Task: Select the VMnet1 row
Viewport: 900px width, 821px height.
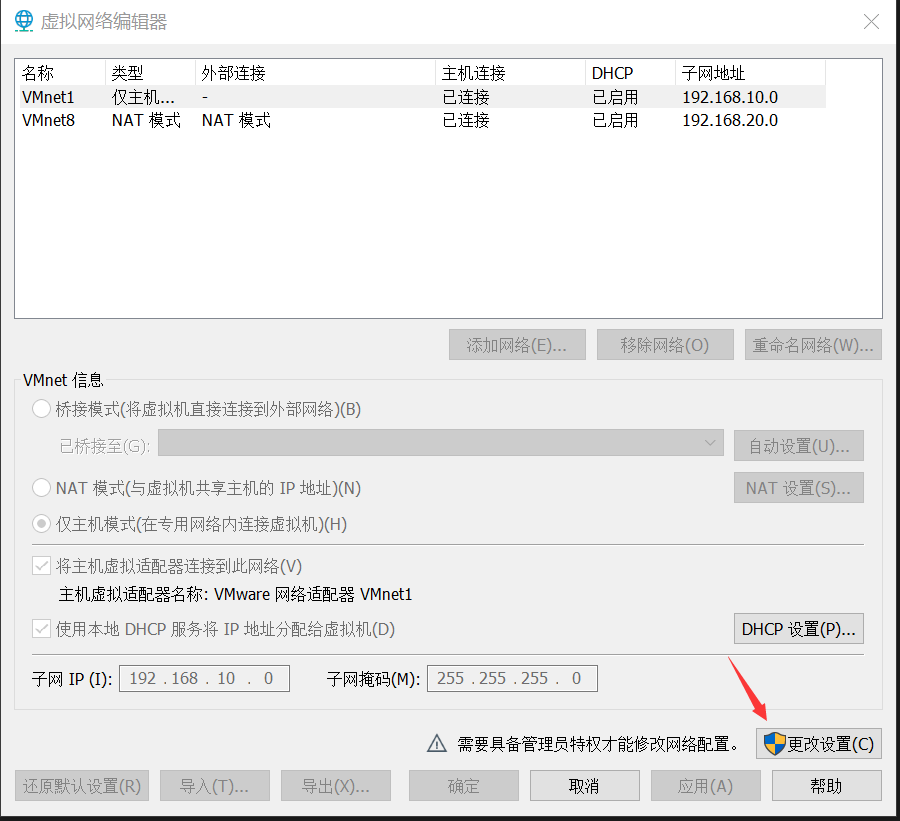Action: 421,97
